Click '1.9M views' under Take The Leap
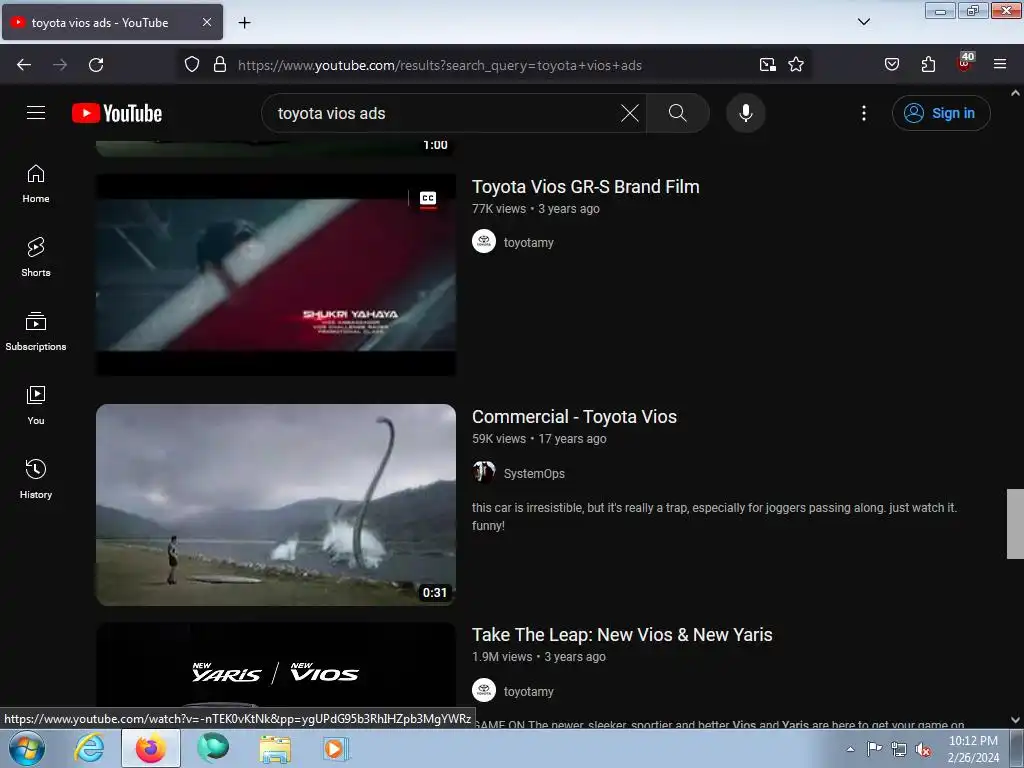The width and height of the screenshot is (1024, 768). click(502, 657)
